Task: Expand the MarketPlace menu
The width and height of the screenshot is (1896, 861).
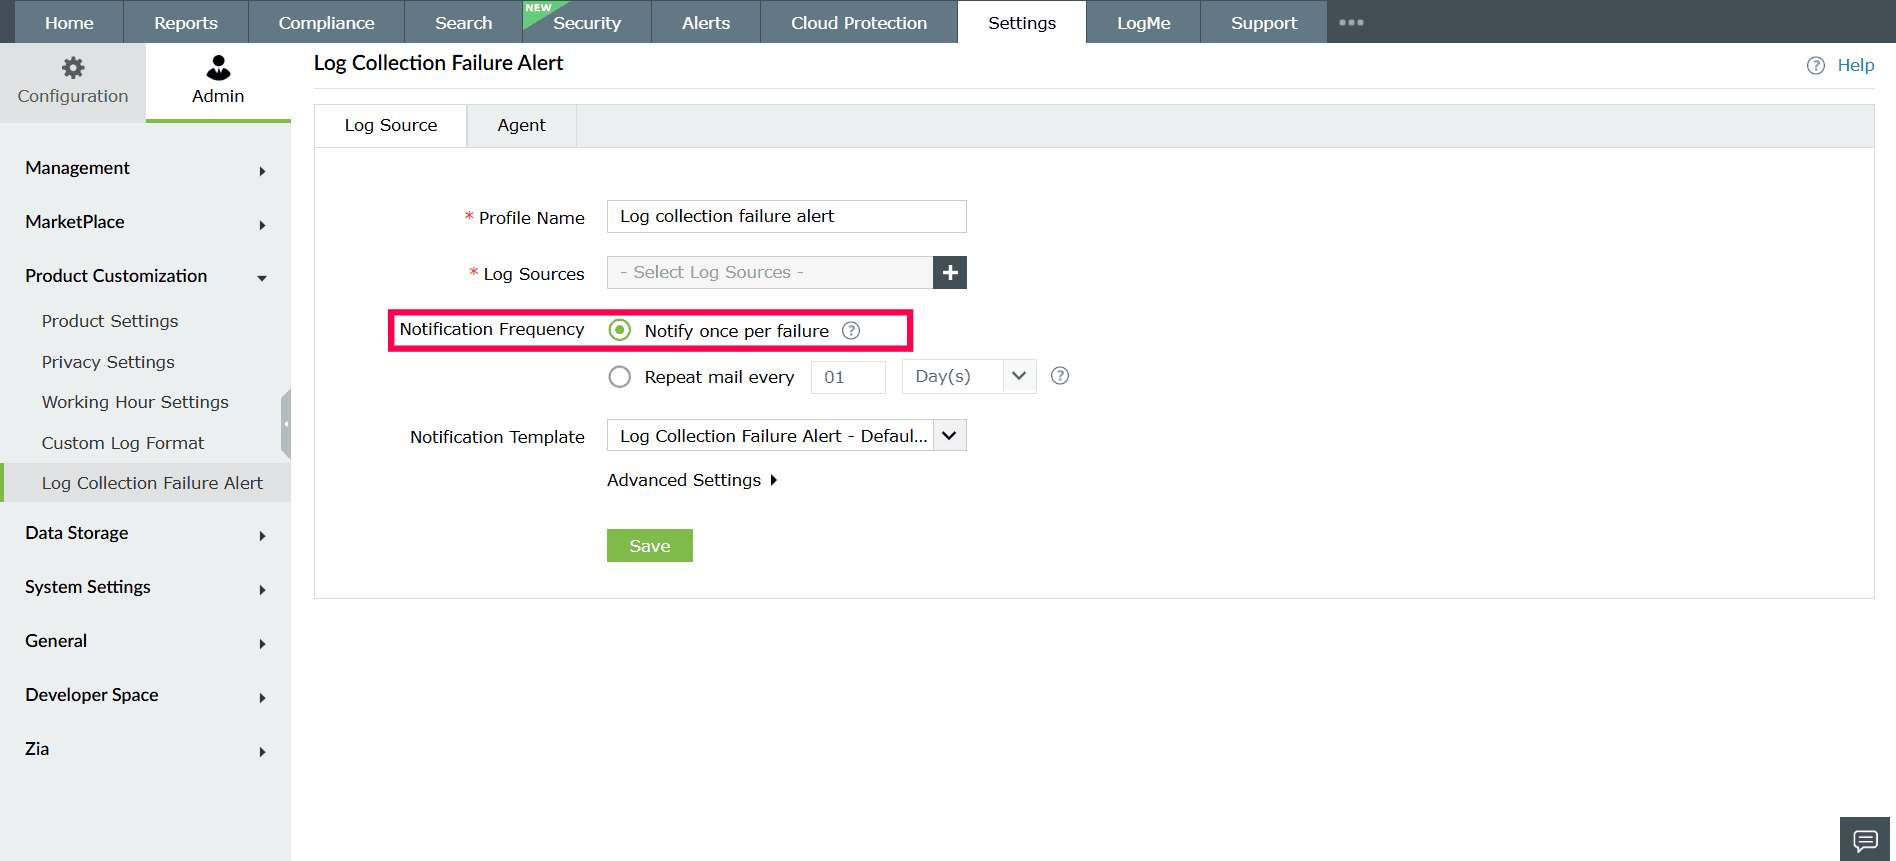Action: (x=146, y=222)
